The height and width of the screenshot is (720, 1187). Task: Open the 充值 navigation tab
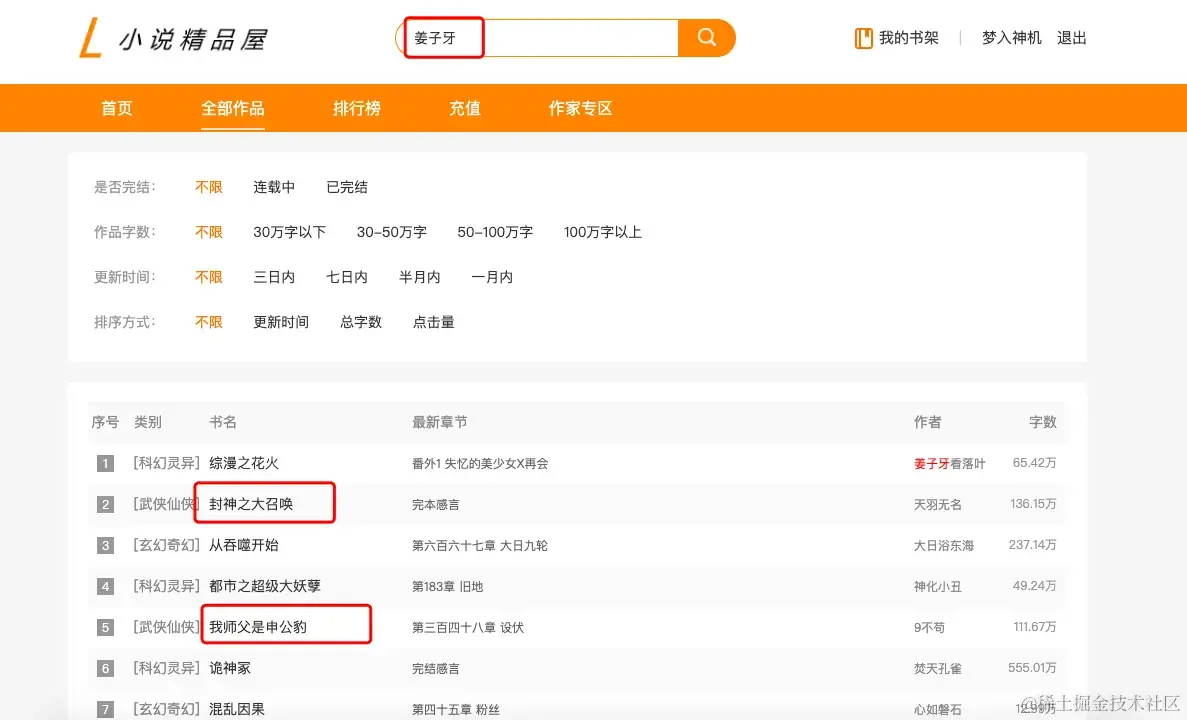click(465, 108)
